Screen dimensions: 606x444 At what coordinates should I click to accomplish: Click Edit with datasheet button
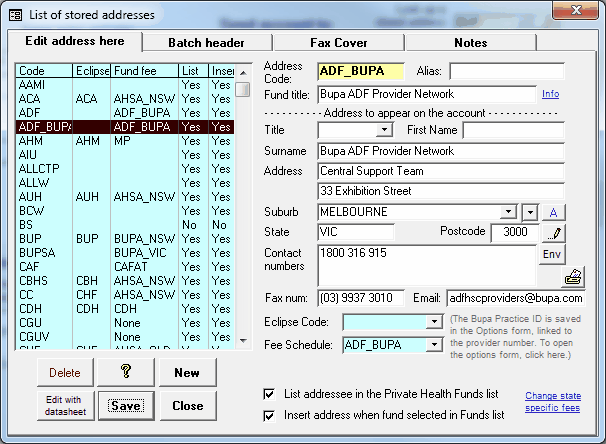click(x=65, y=406)
